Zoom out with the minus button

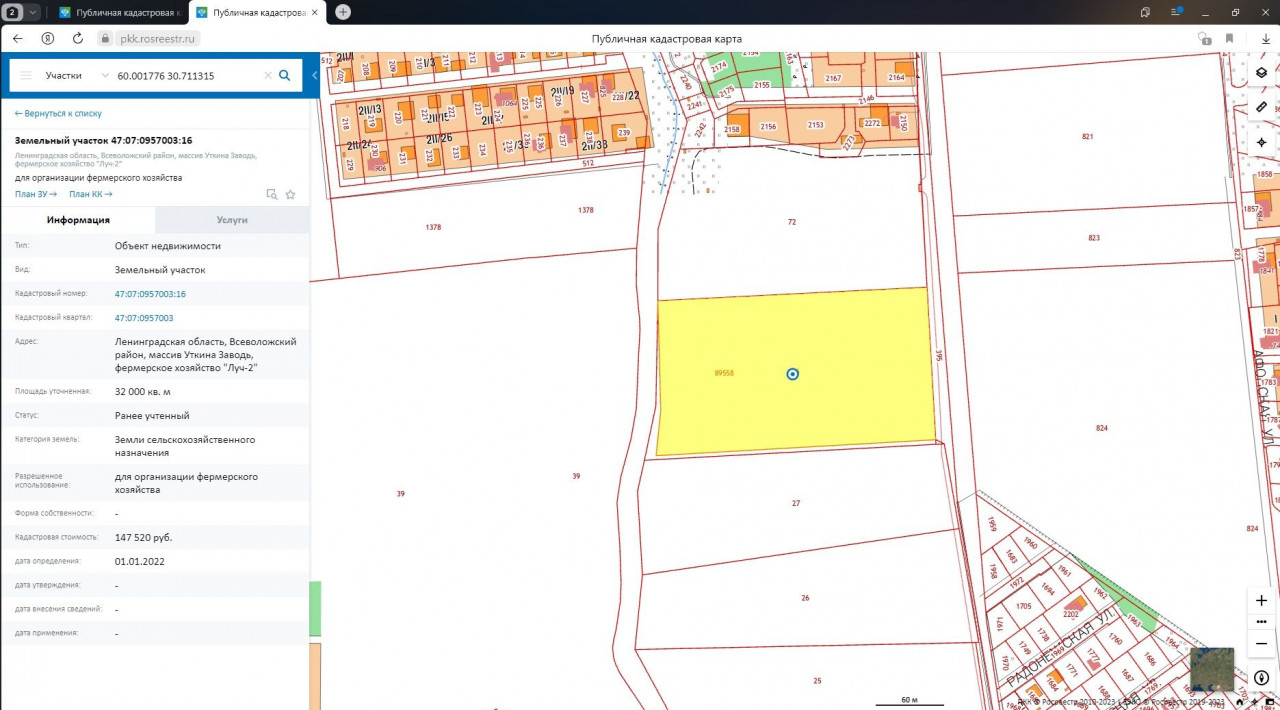[x=1261, y=641]
